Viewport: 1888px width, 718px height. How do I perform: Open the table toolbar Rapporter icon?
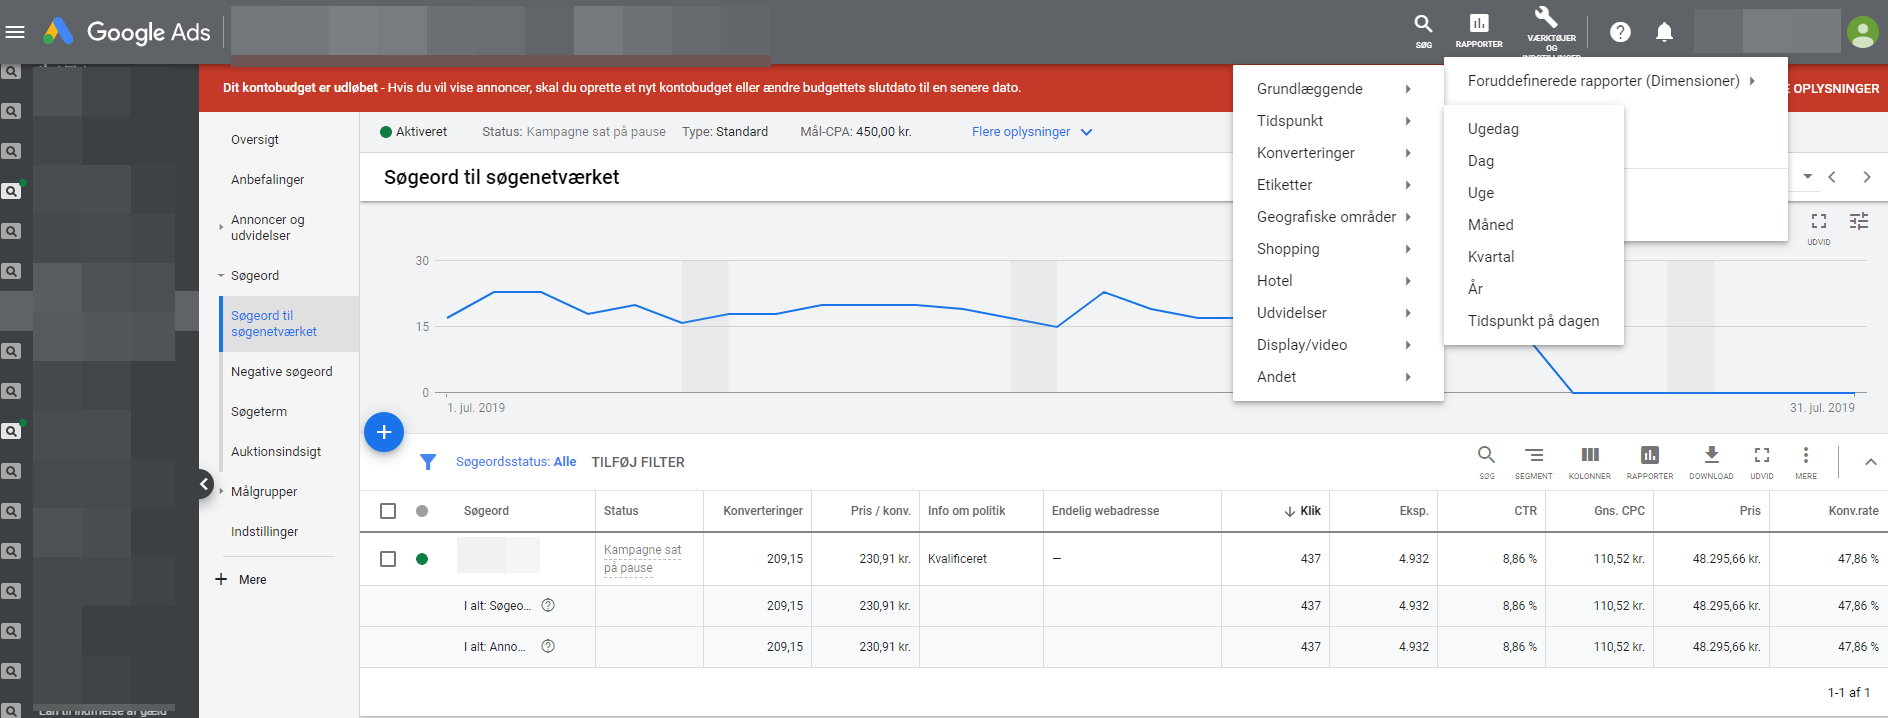(x=1650, y=462)
